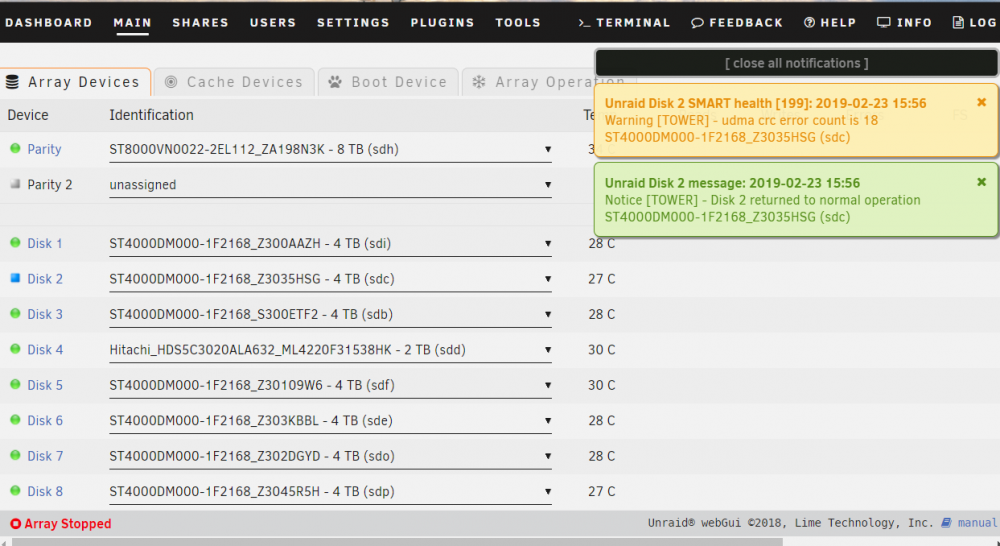Click the 30 C temperature for Disk 4
1000x546 pixels.
pyautogui.click(x=601, y=350)
